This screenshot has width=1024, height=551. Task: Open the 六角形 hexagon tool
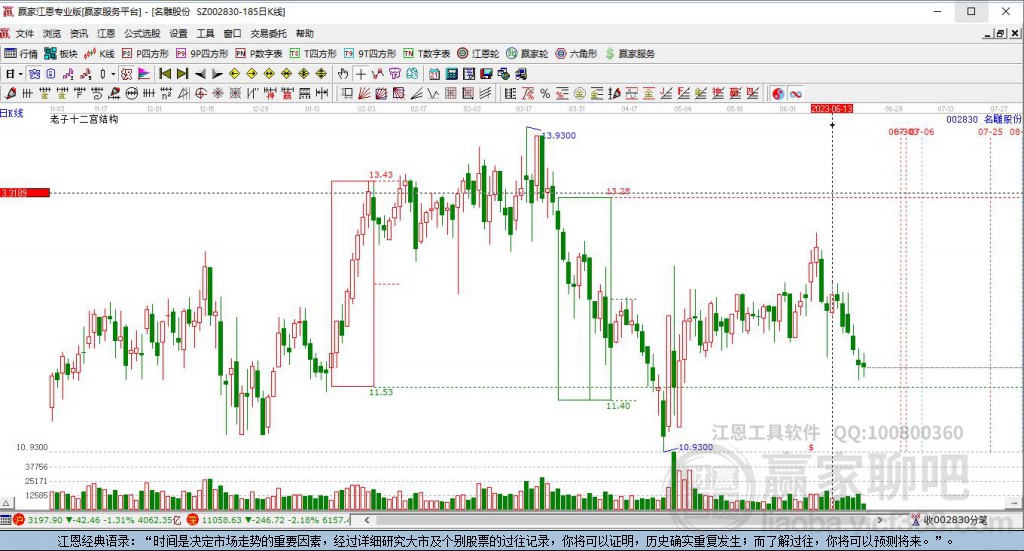point(576,54)
